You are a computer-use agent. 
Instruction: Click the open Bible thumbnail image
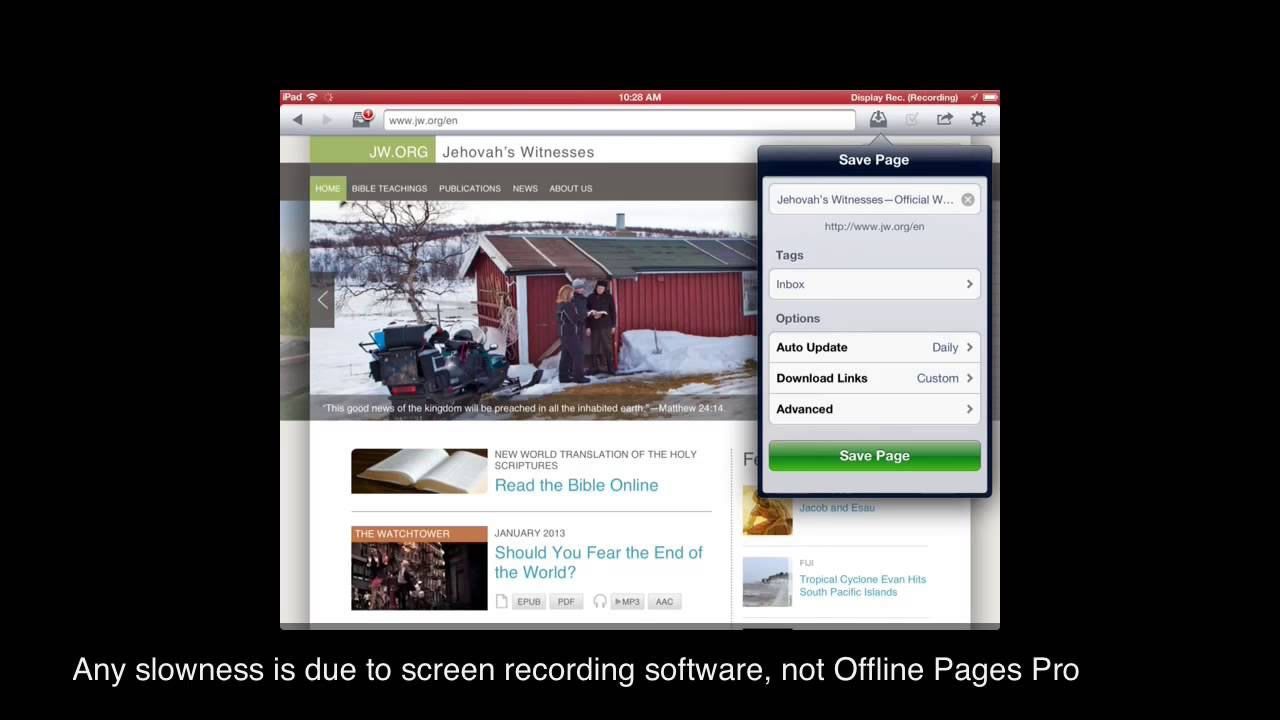(x=419, y=471)
